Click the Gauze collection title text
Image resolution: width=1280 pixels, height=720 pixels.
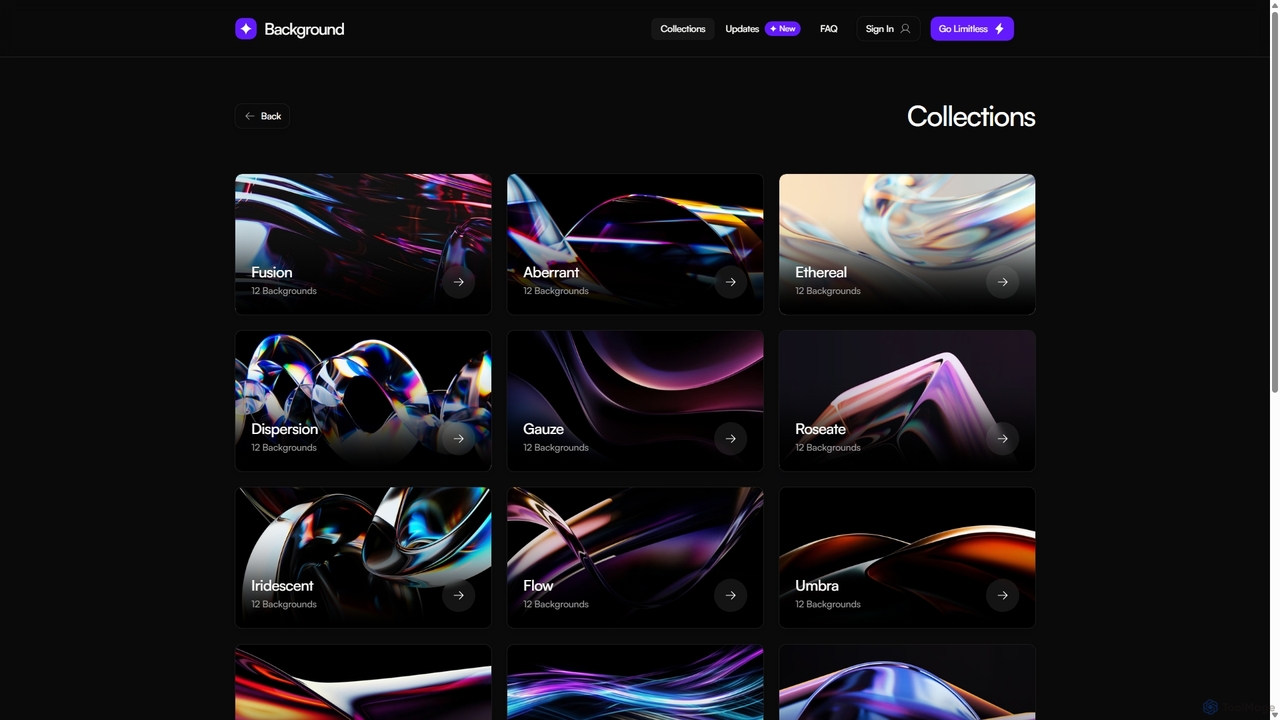543,429
